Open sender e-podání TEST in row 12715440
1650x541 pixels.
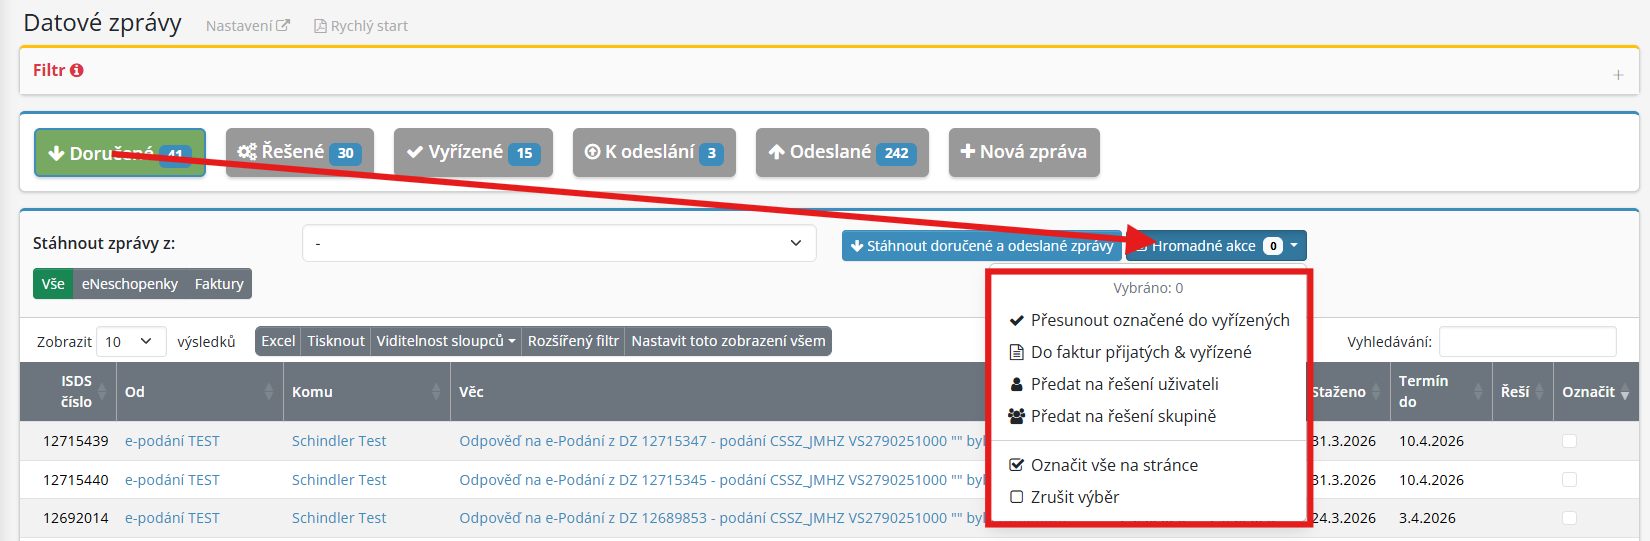pos(172,480)
